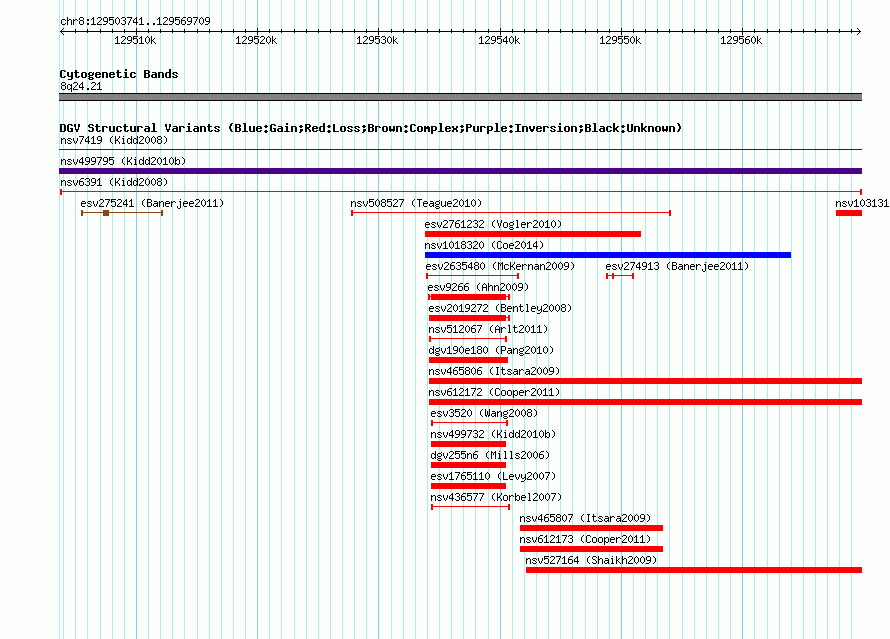The width and height of the screenshot is (890, 639).
Task: Click the ruler's left end arrow
Action: (62, 32)
